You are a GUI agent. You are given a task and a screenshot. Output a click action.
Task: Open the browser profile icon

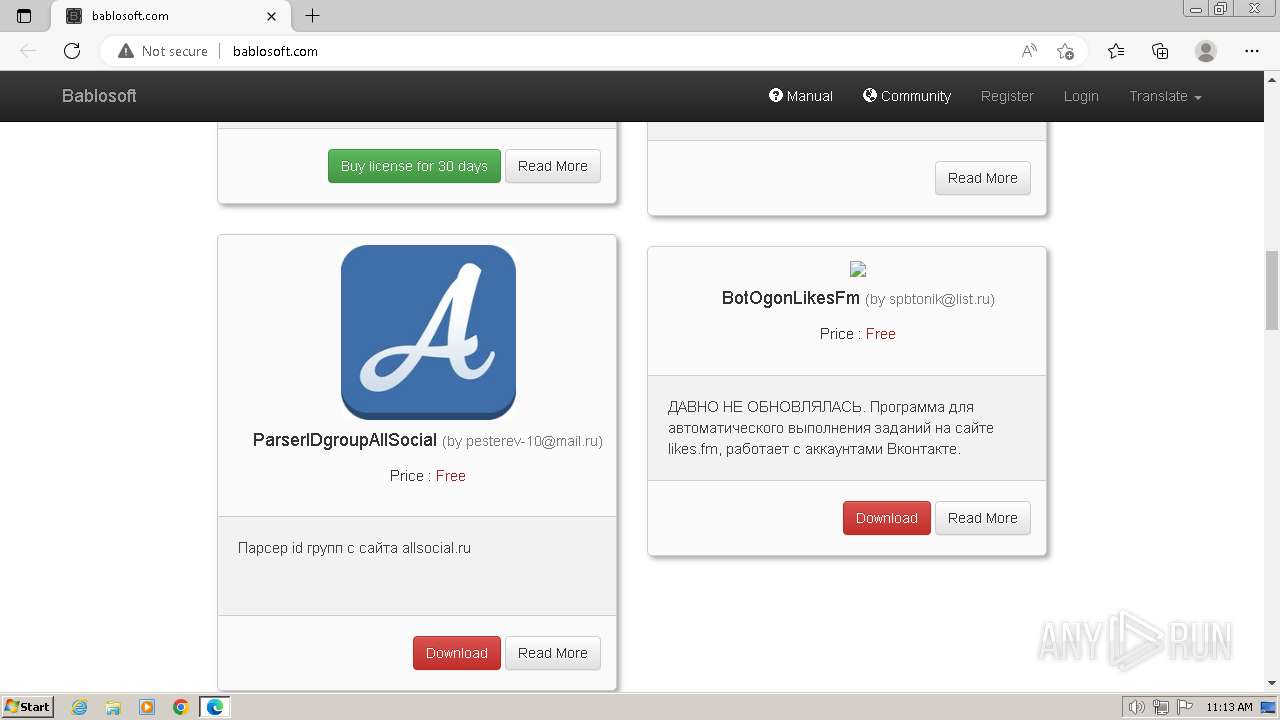click(x=1206, y=51)
